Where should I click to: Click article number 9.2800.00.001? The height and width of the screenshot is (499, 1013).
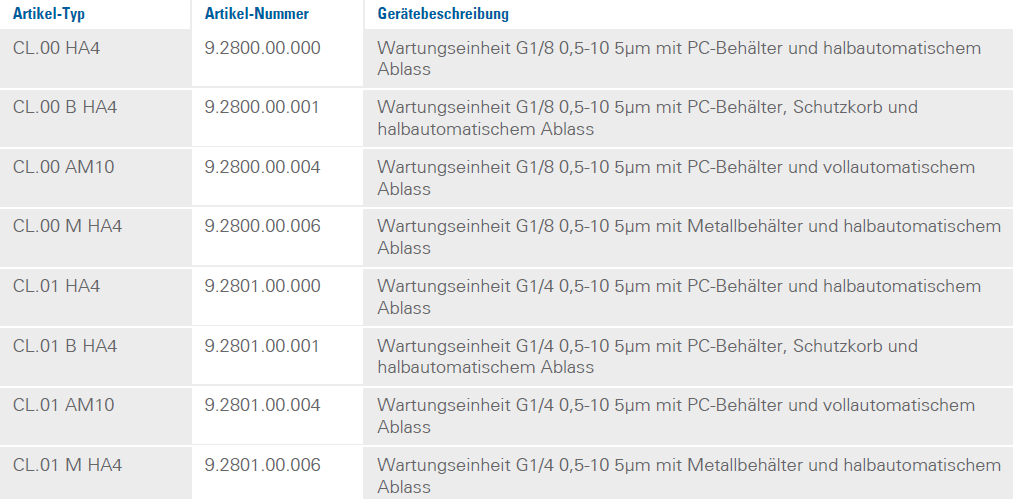(262, 107)
